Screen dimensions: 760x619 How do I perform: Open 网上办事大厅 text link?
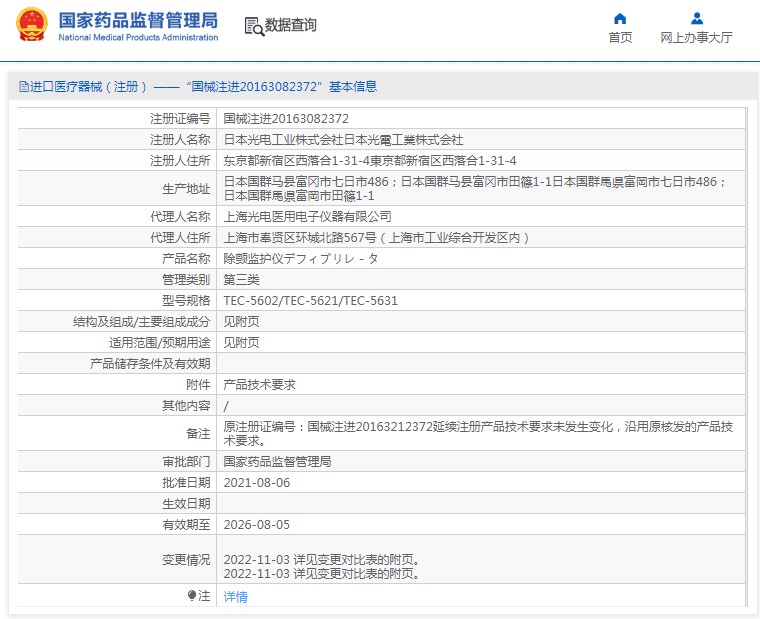(697, 37)
